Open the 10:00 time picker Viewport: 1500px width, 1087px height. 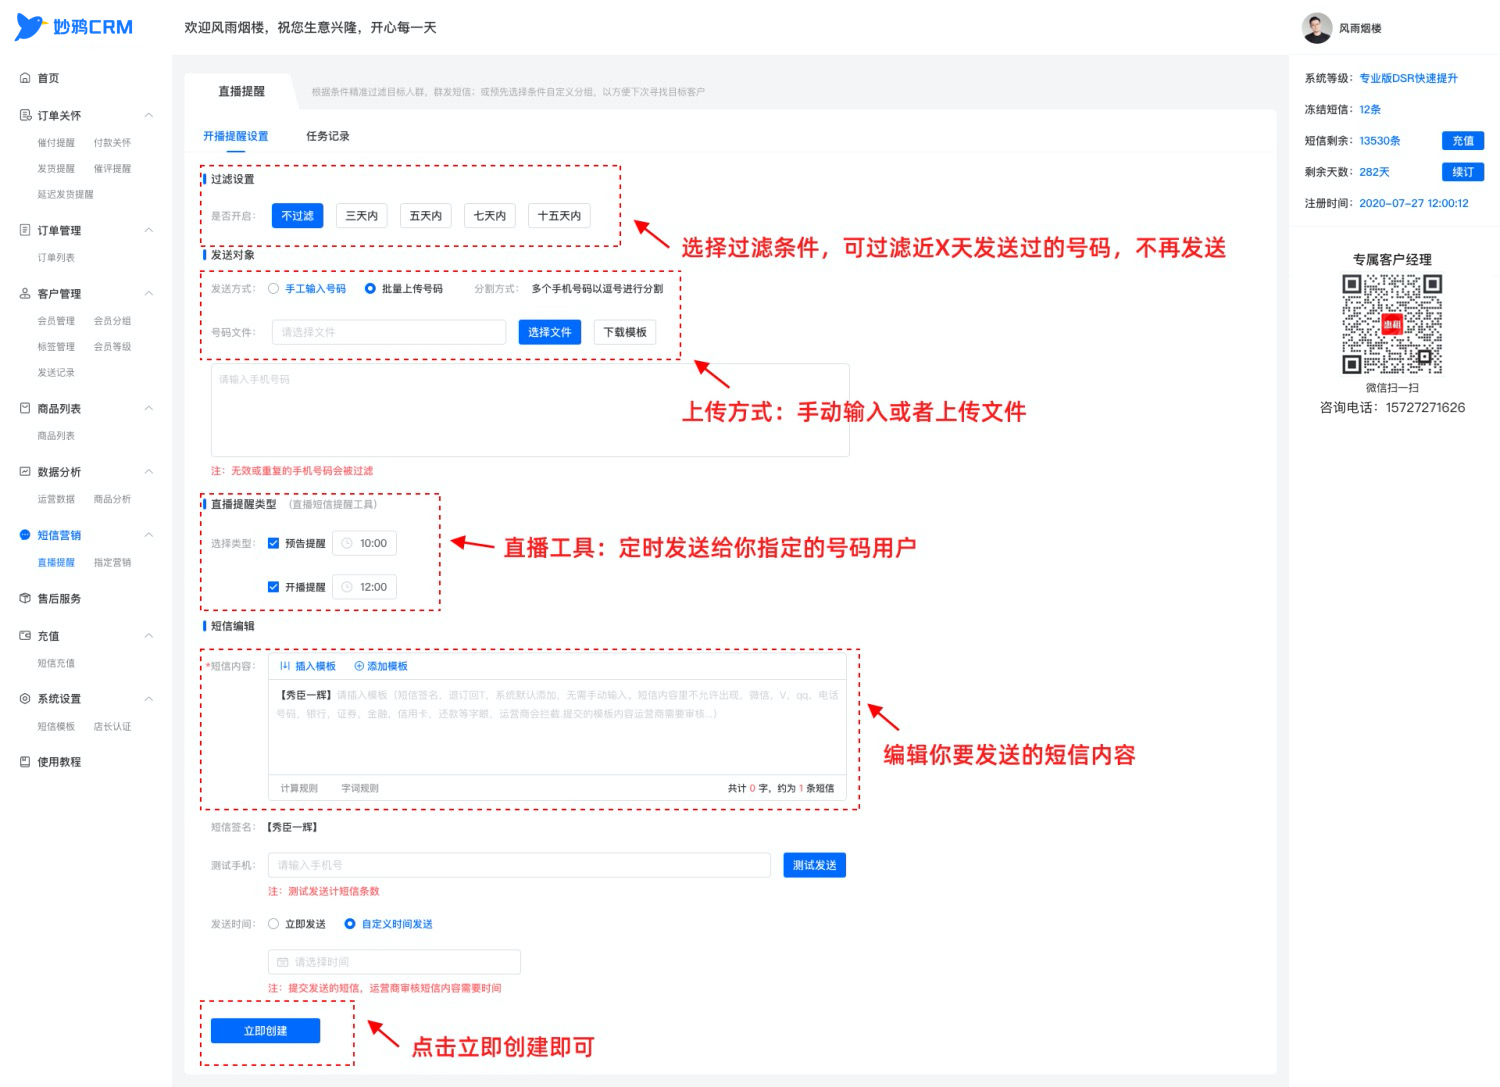click(x=365, y=544)
